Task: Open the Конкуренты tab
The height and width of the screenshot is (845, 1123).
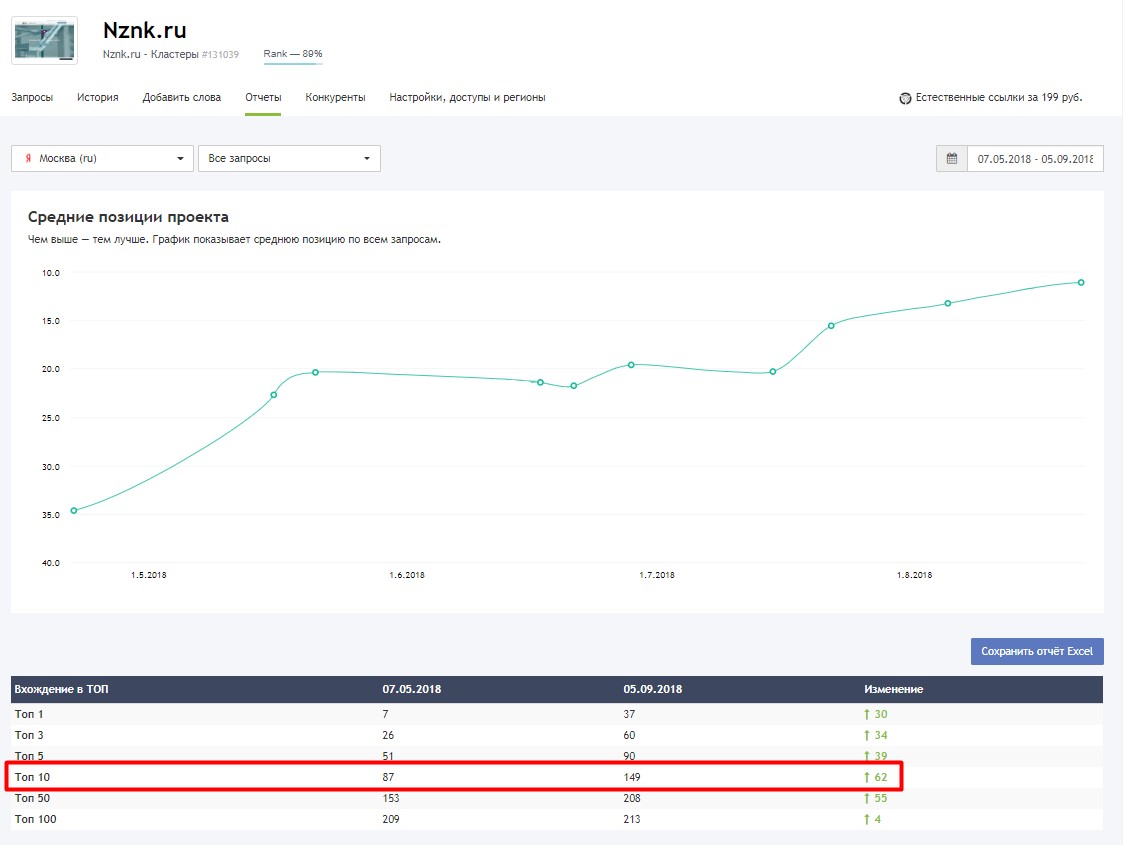Action: 335,97
